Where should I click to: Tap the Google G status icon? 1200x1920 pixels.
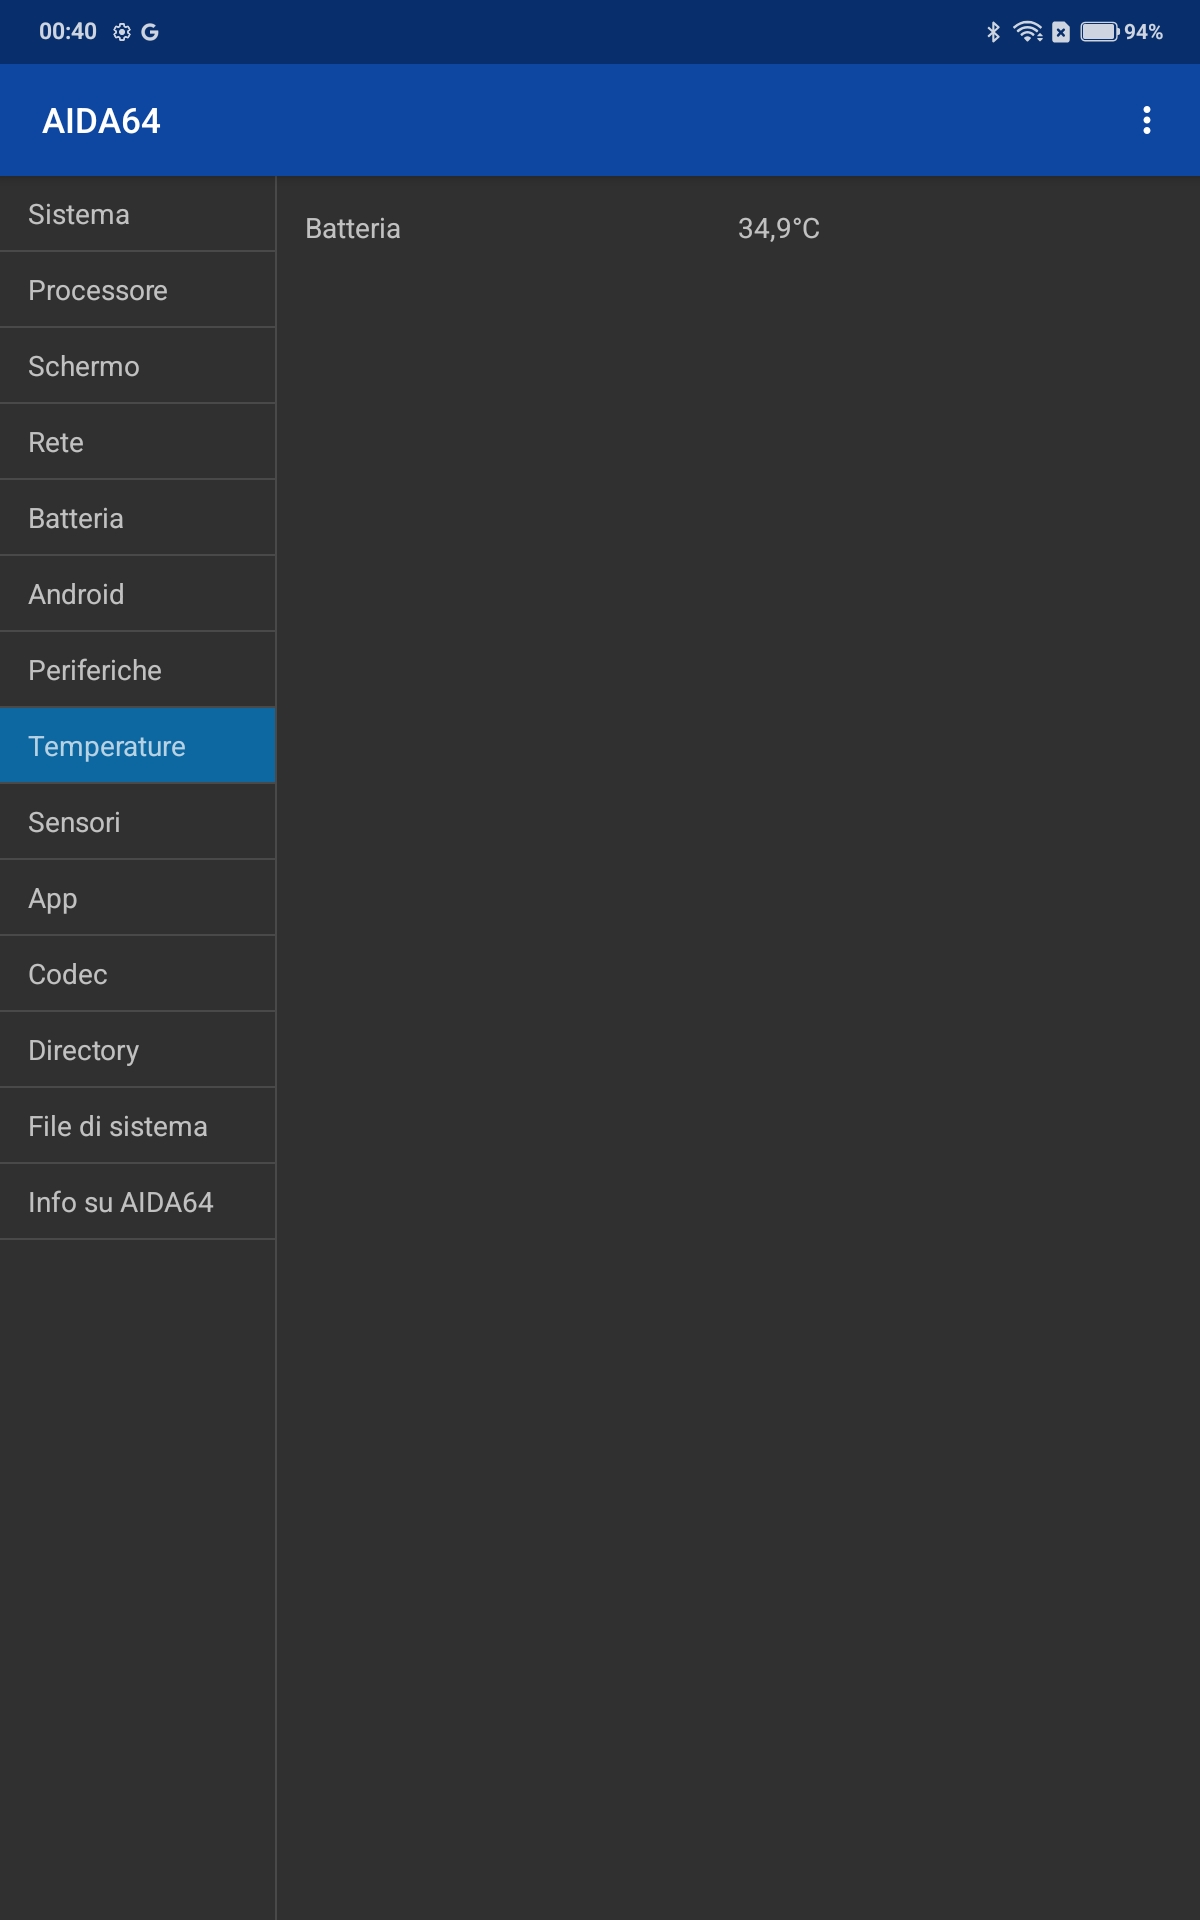click(x=150, y=32)
